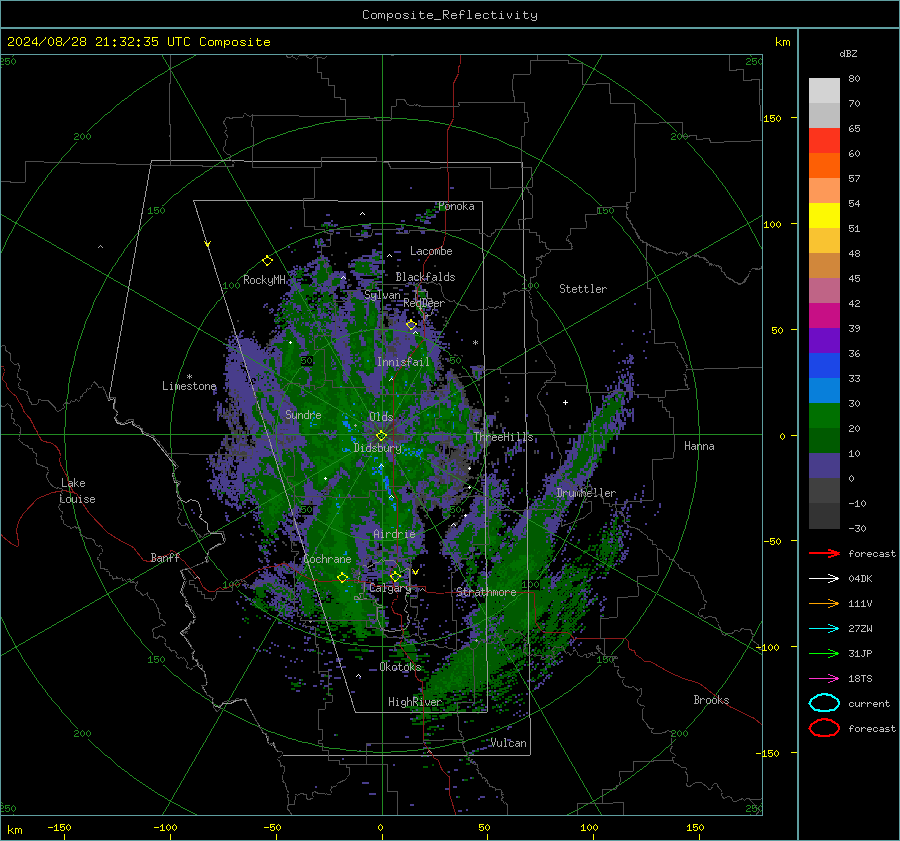Screen dimensions: 900x841
Task: Click the Hanna city label
Action: [x=699, y=446]
